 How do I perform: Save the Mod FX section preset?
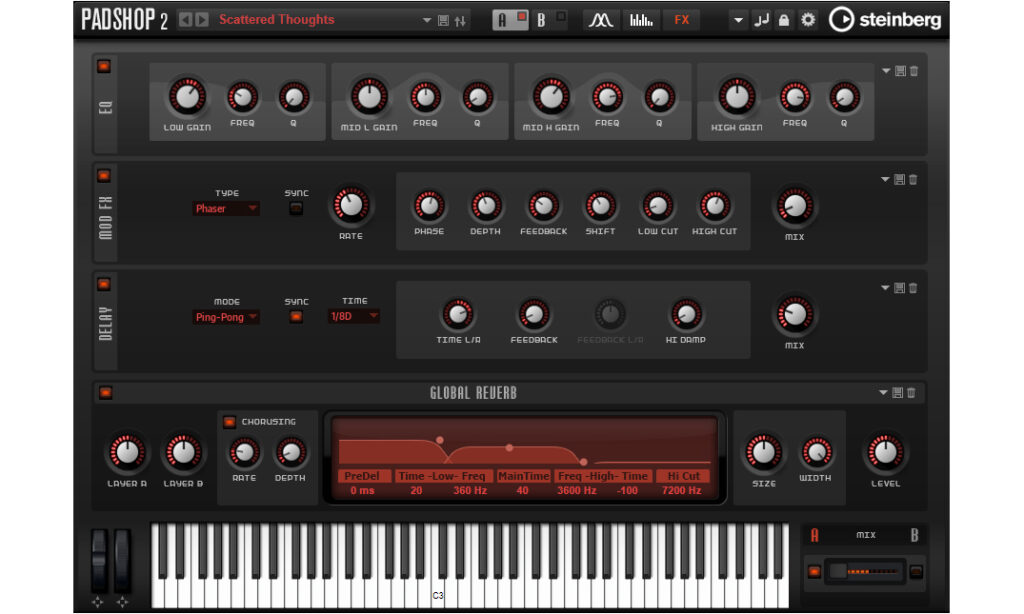coord(899,179)
